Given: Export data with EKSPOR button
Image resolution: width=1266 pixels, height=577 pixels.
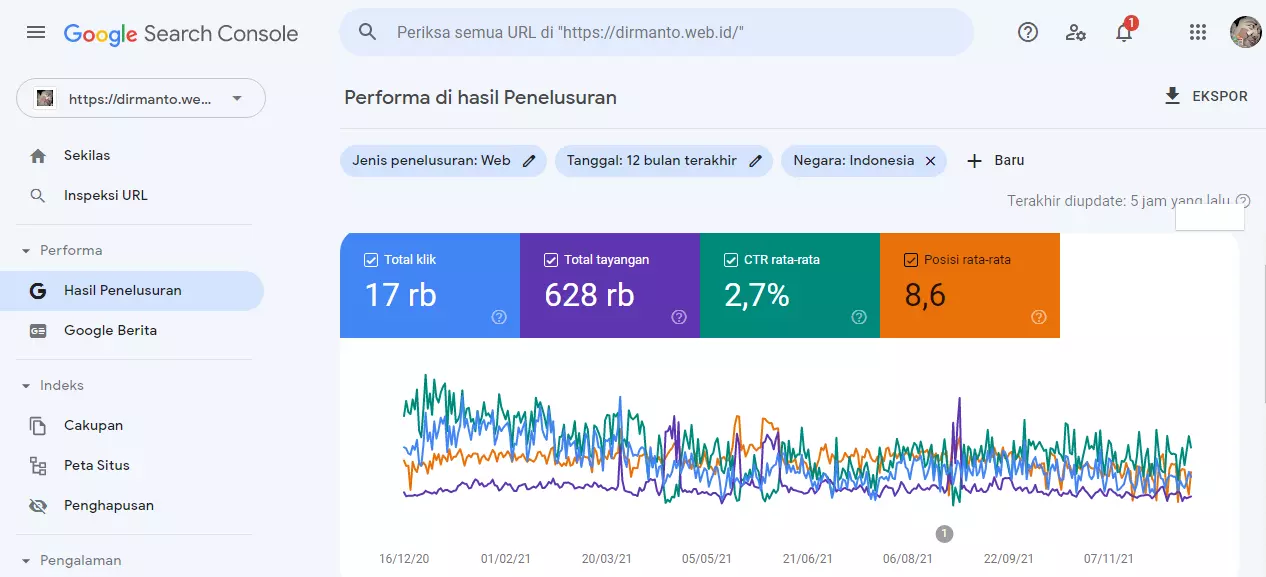Looking at the screenshot, I should (x=1206, y=96).
